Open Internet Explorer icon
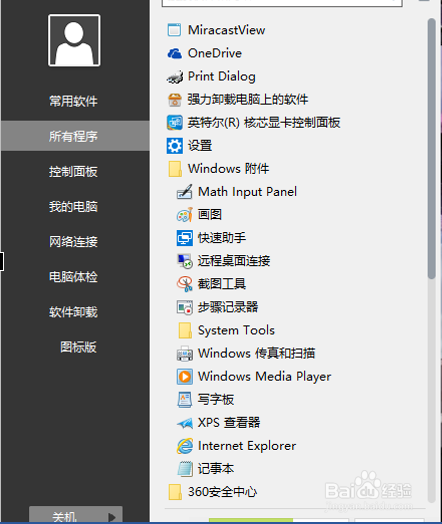442x524 pixels. coord(184,446)
